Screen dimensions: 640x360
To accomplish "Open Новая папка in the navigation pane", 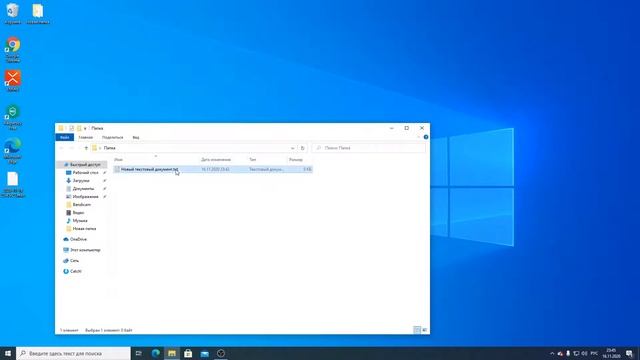I will click(84, 229).
